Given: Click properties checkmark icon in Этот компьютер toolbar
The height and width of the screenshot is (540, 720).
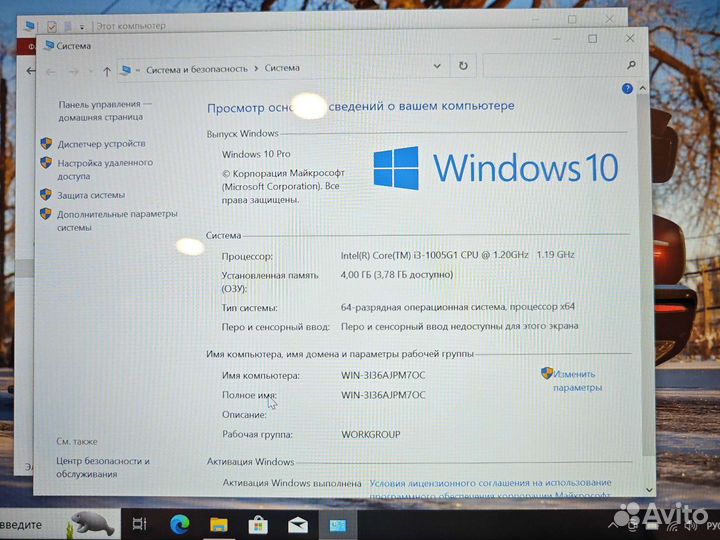Looking at the screenshot, I should tap(52, 26).
